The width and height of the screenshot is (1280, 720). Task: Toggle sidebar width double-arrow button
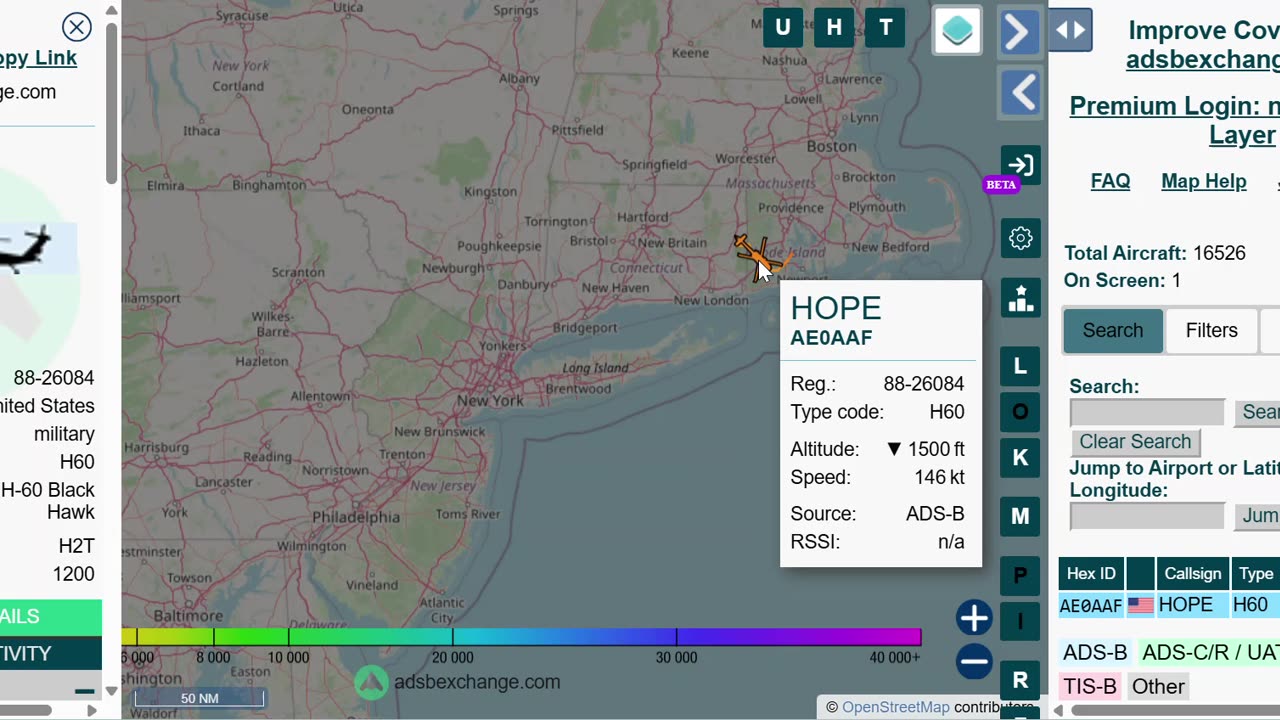click(1070, 30)
